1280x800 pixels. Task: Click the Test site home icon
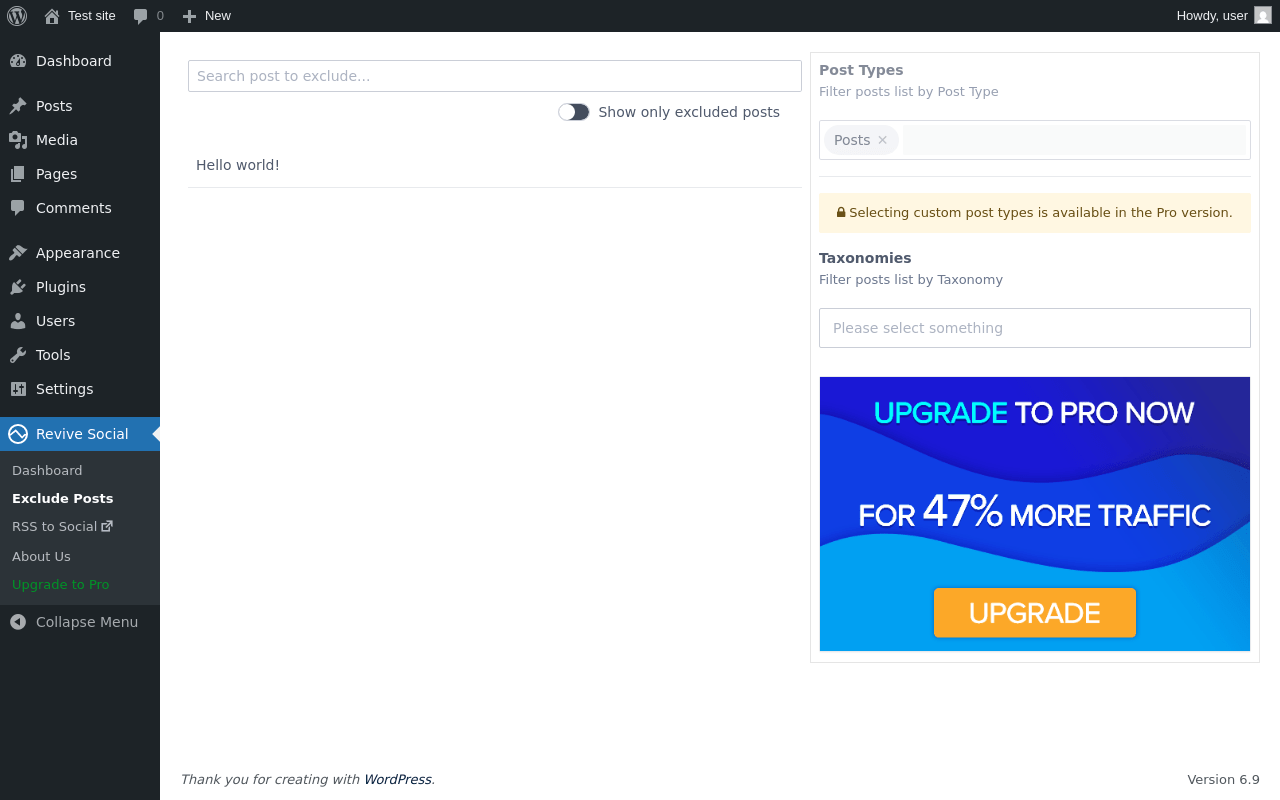click(x=52, y=16)
